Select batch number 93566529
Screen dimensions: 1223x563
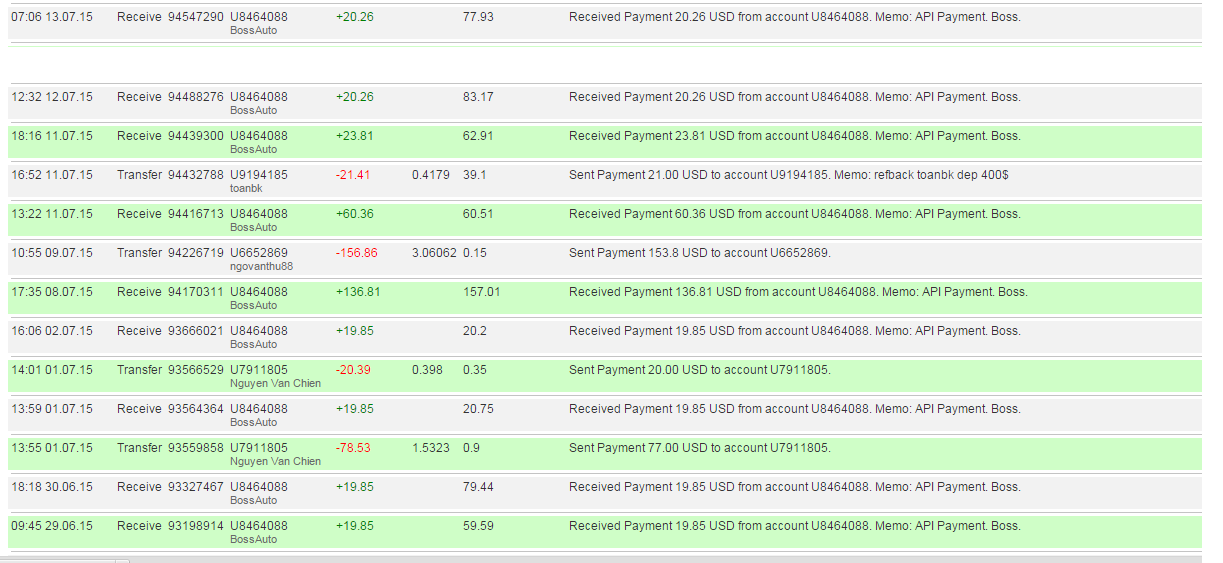(196, 370)
